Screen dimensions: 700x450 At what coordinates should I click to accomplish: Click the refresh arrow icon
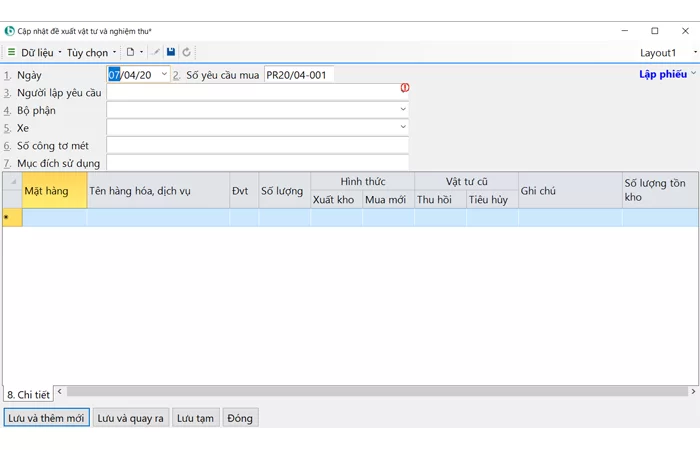(186, 52)
